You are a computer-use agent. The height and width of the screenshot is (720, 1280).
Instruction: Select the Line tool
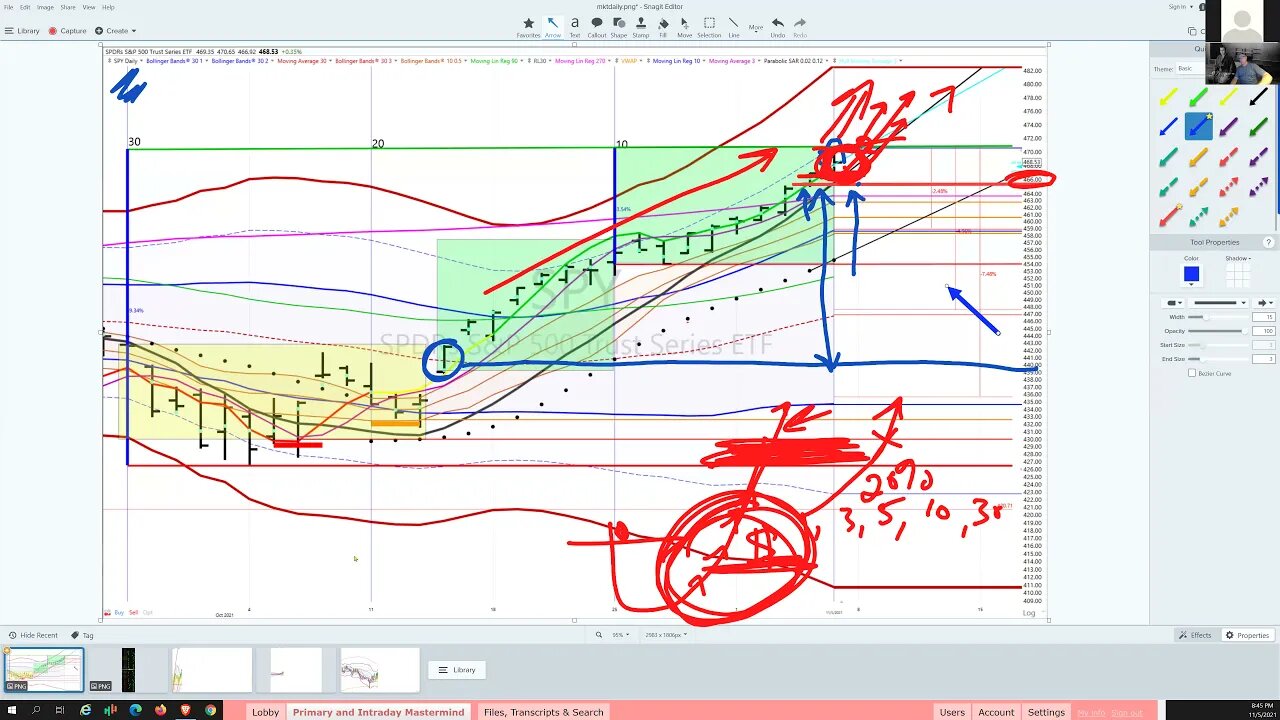(x=734, y=26)
